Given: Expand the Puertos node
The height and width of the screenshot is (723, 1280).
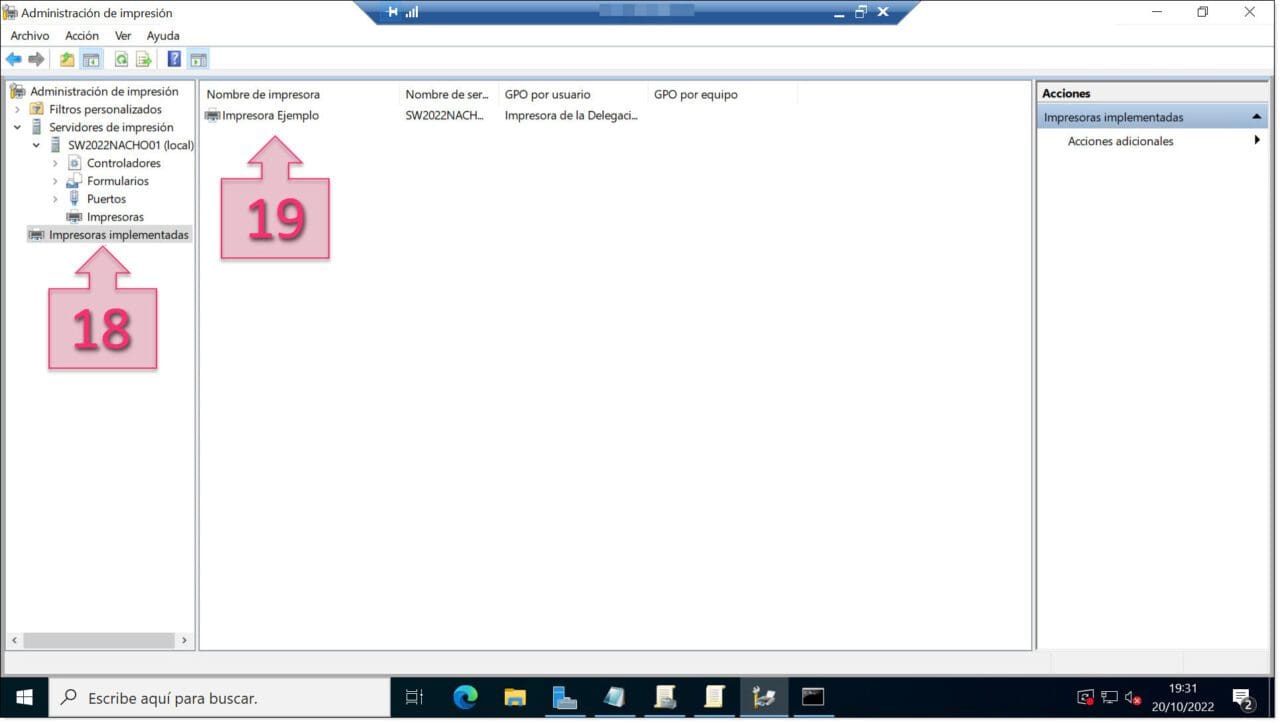Looking at the screenshot, I should pos(55,199).
